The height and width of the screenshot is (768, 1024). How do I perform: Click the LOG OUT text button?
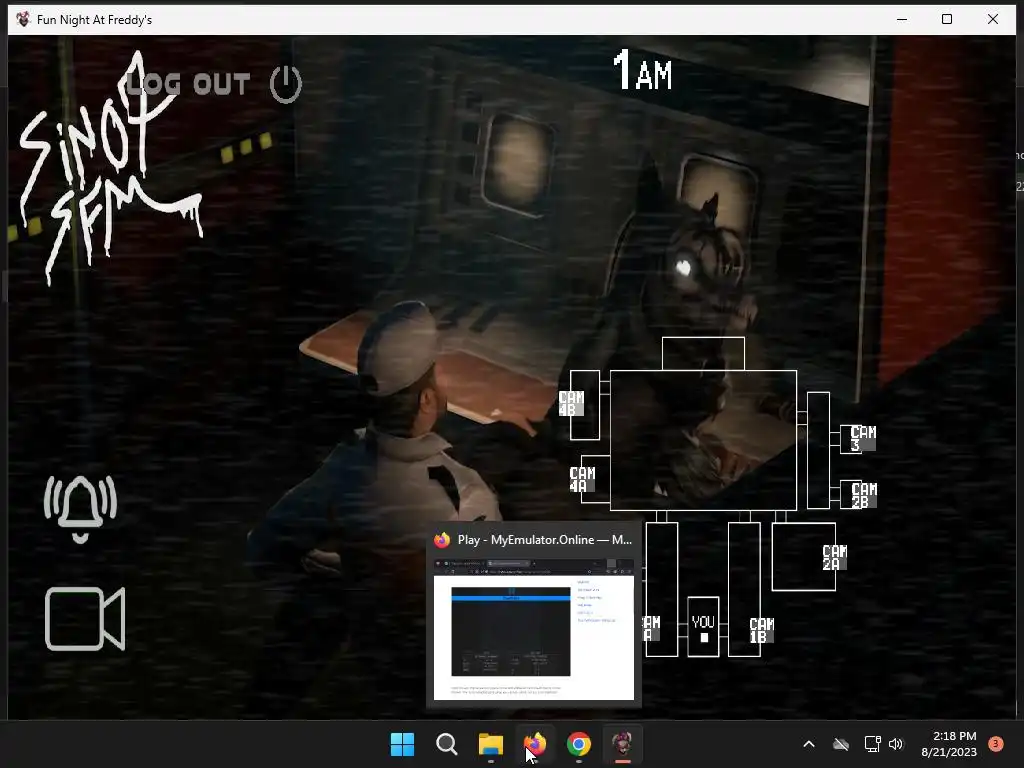[x=188, y=84]
